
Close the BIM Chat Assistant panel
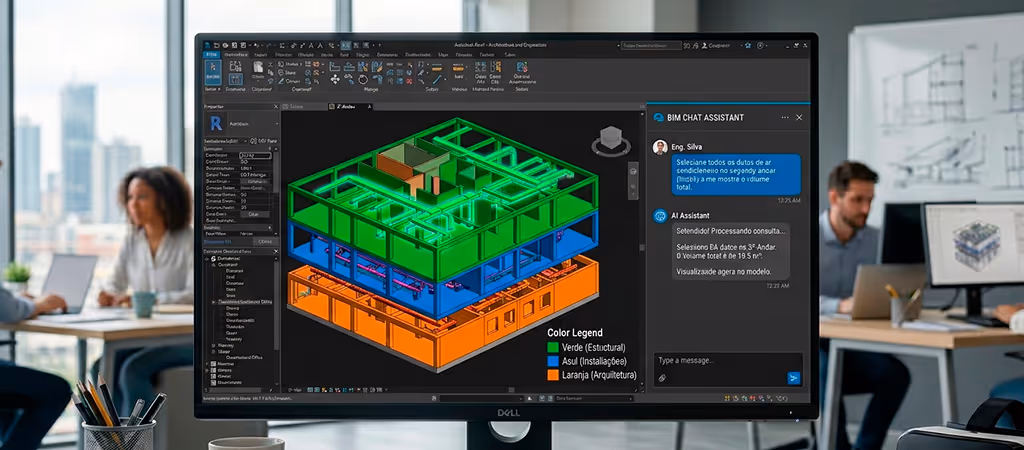[799, 118]
